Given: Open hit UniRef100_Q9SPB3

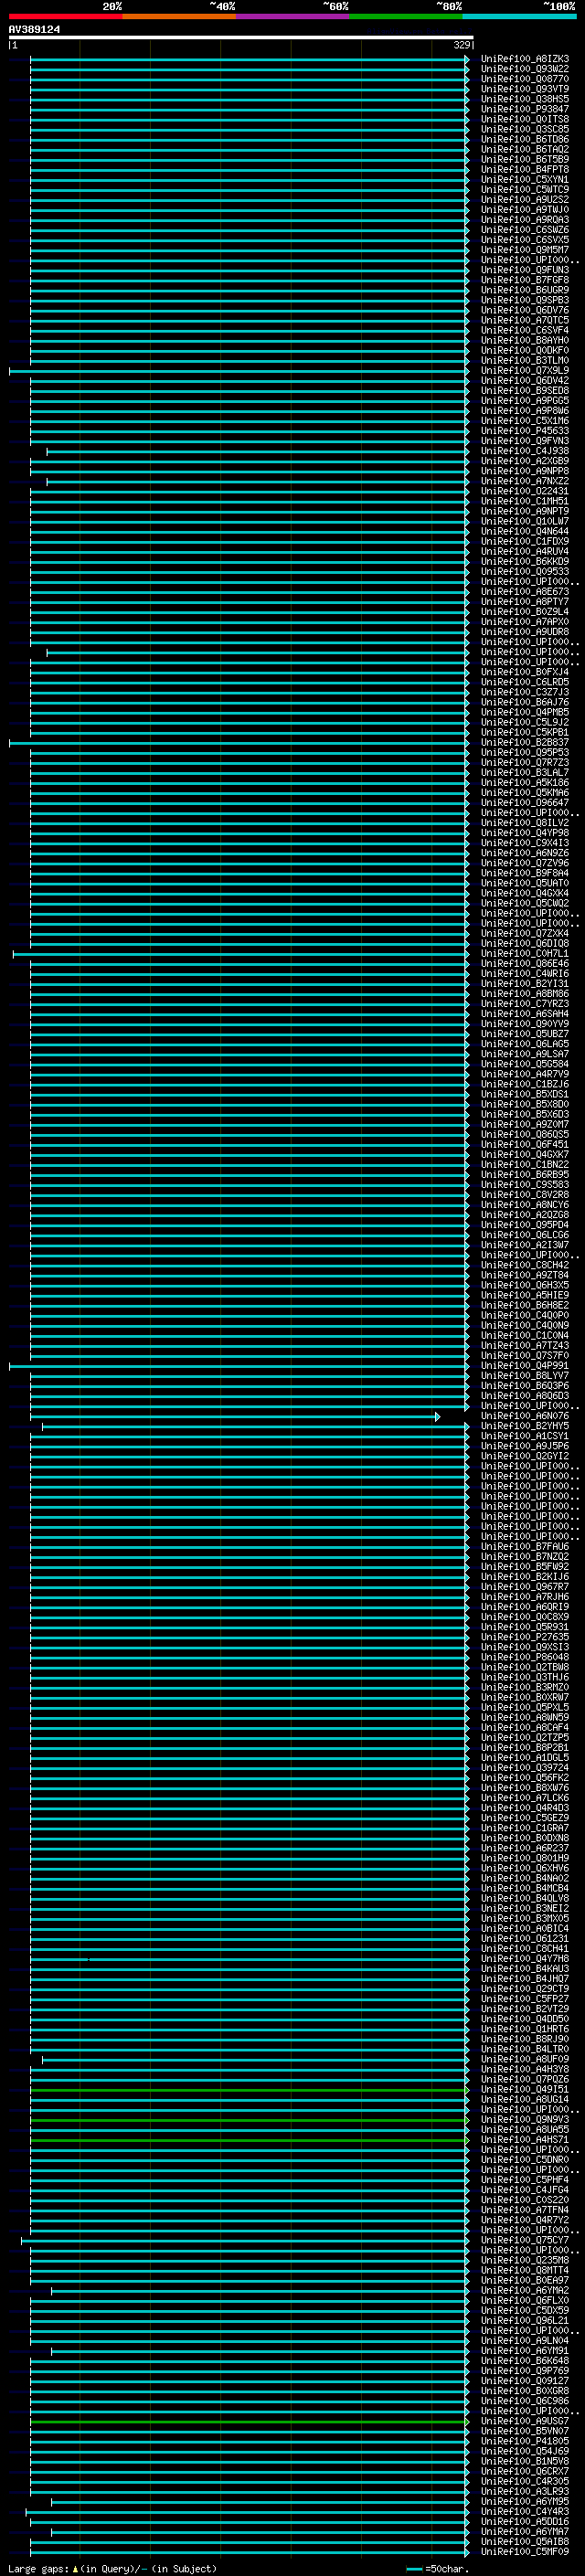Looking at the screenshot, I should [x=524, y=300].
